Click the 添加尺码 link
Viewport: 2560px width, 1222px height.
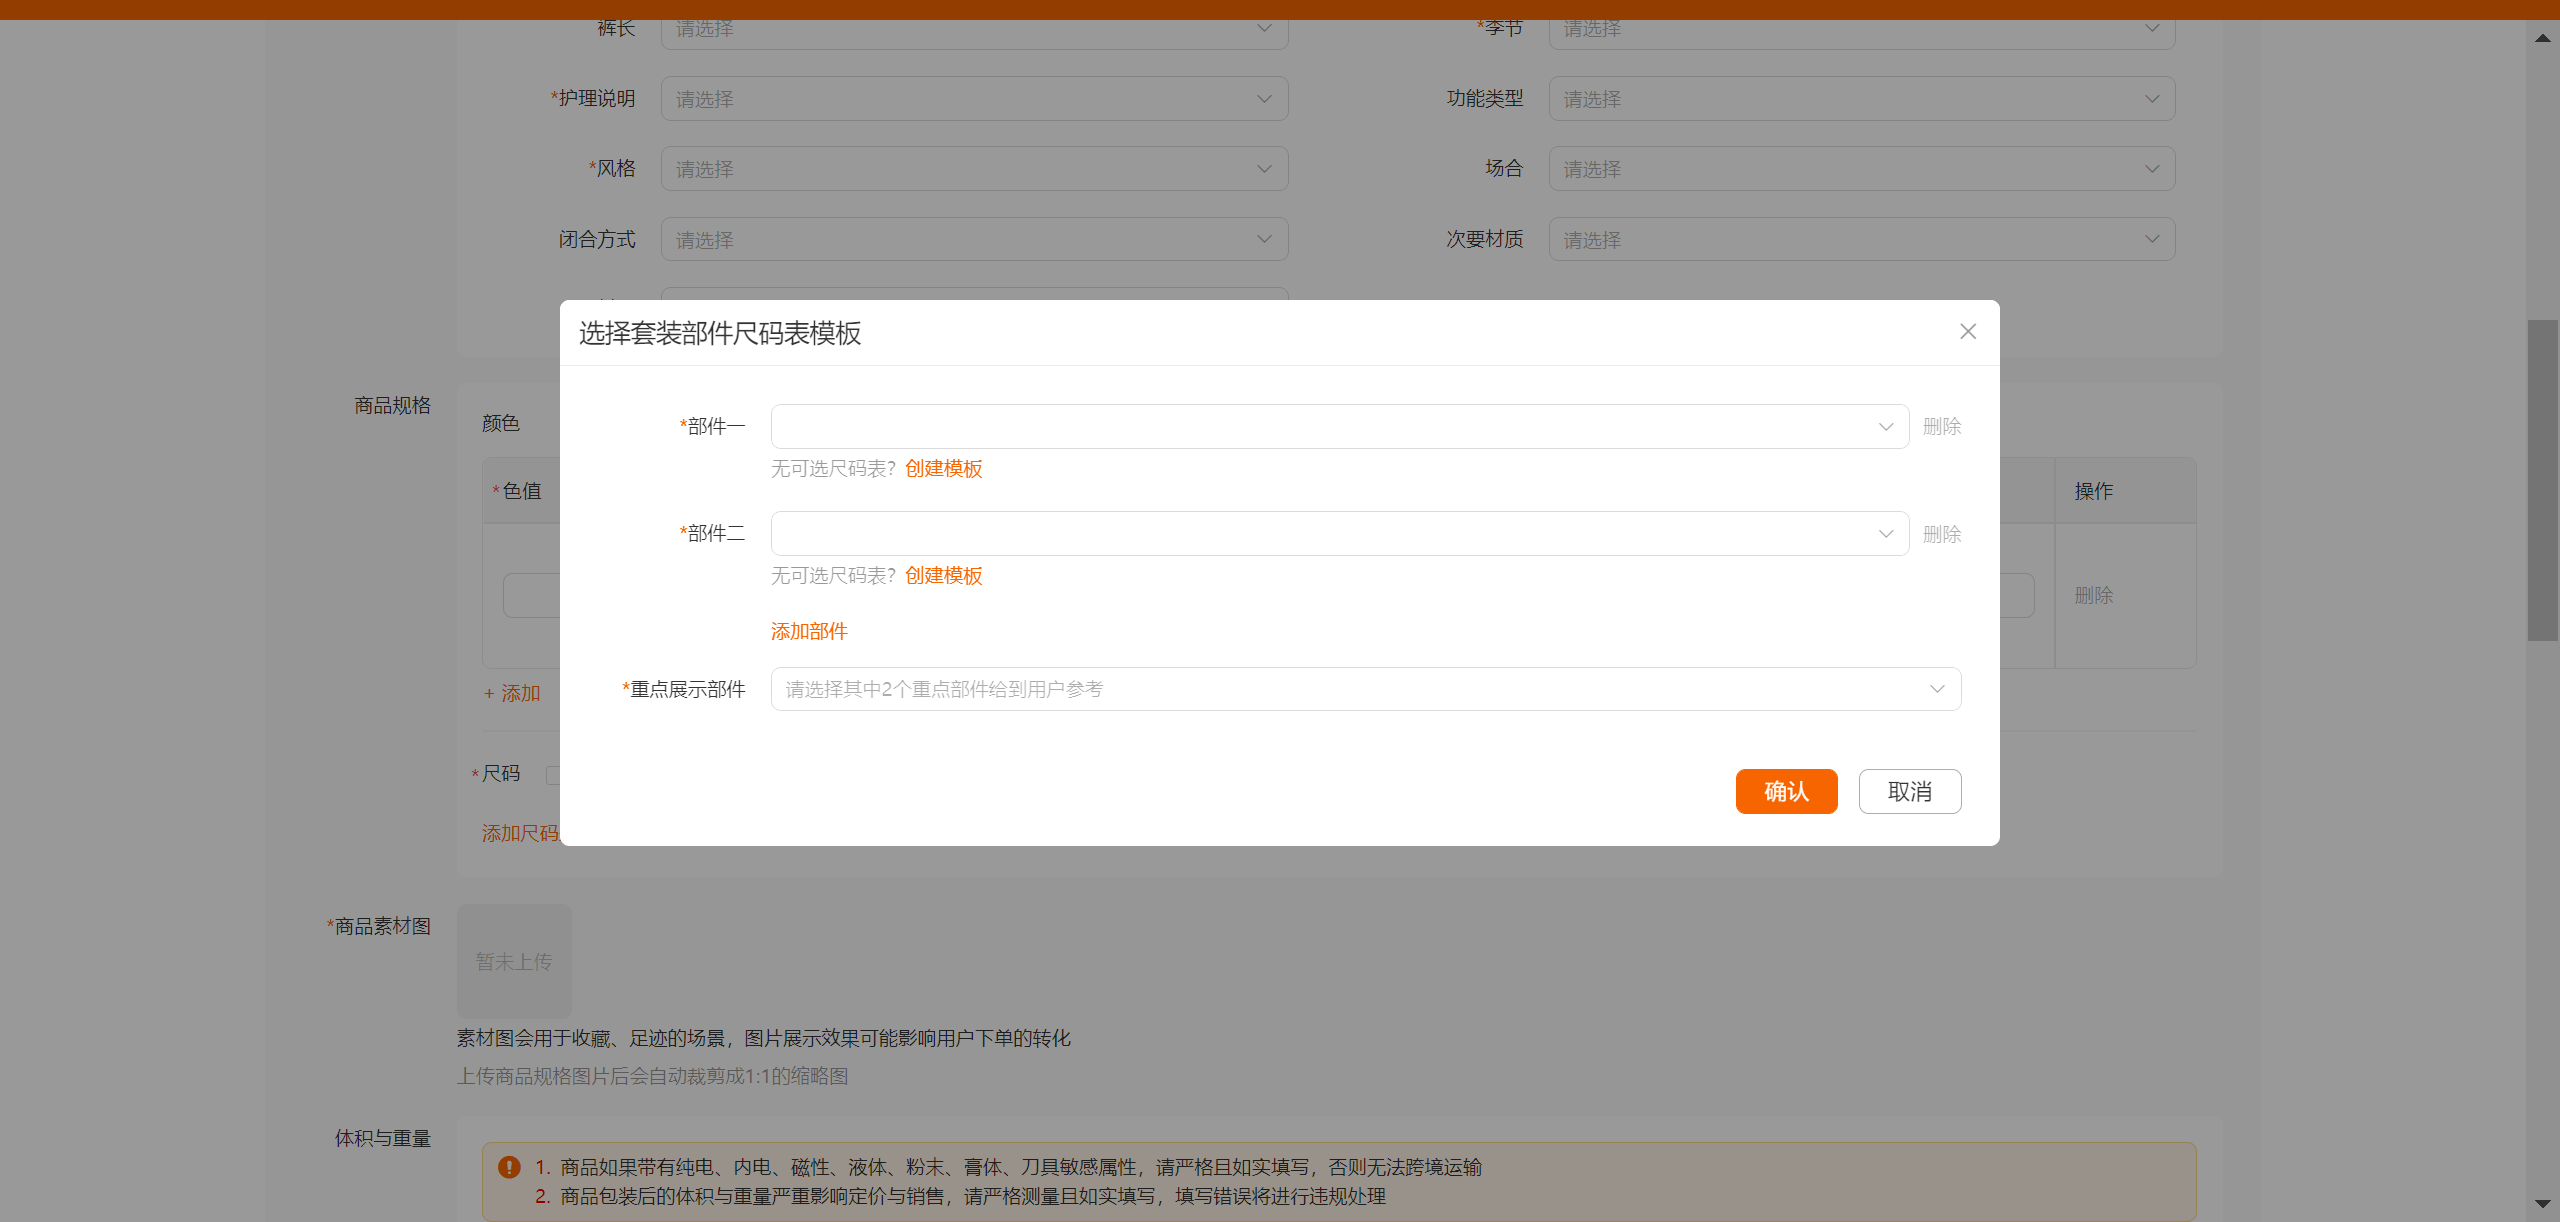click(519, 832)
